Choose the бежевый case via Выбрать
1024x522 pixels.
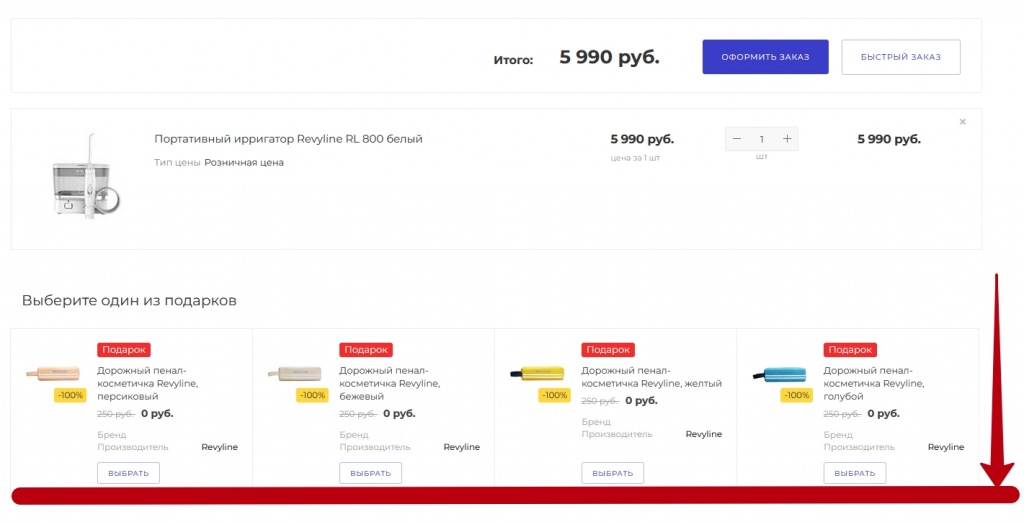[370, 473]
